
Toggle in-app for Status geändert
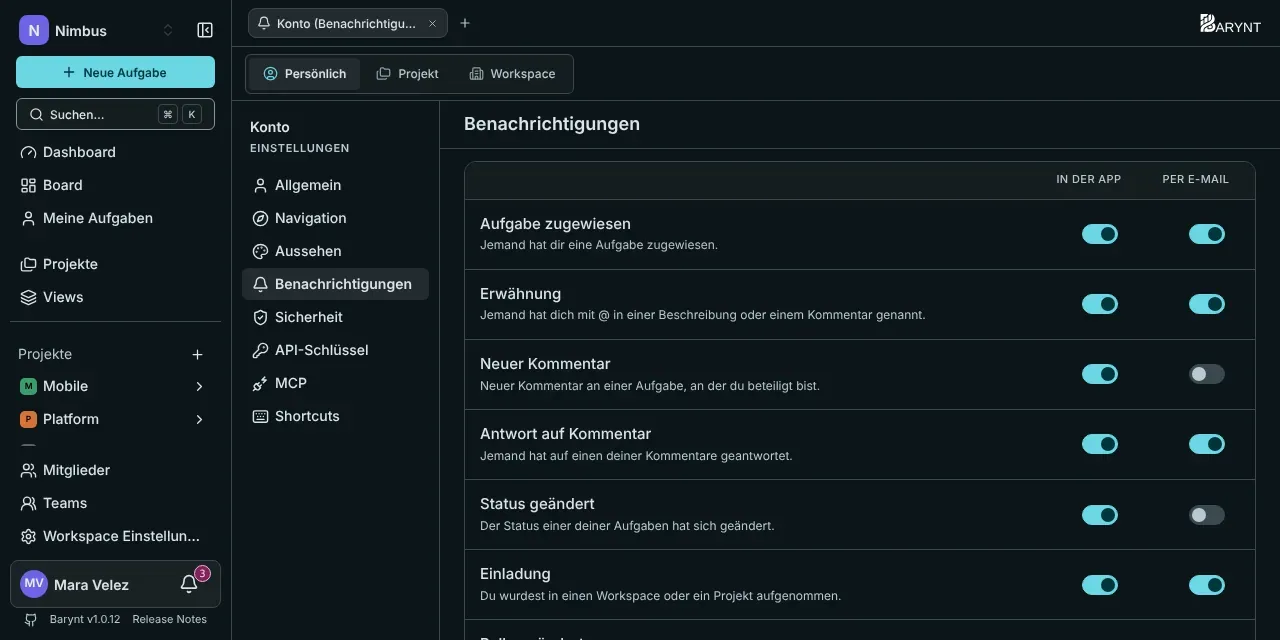1100,515
